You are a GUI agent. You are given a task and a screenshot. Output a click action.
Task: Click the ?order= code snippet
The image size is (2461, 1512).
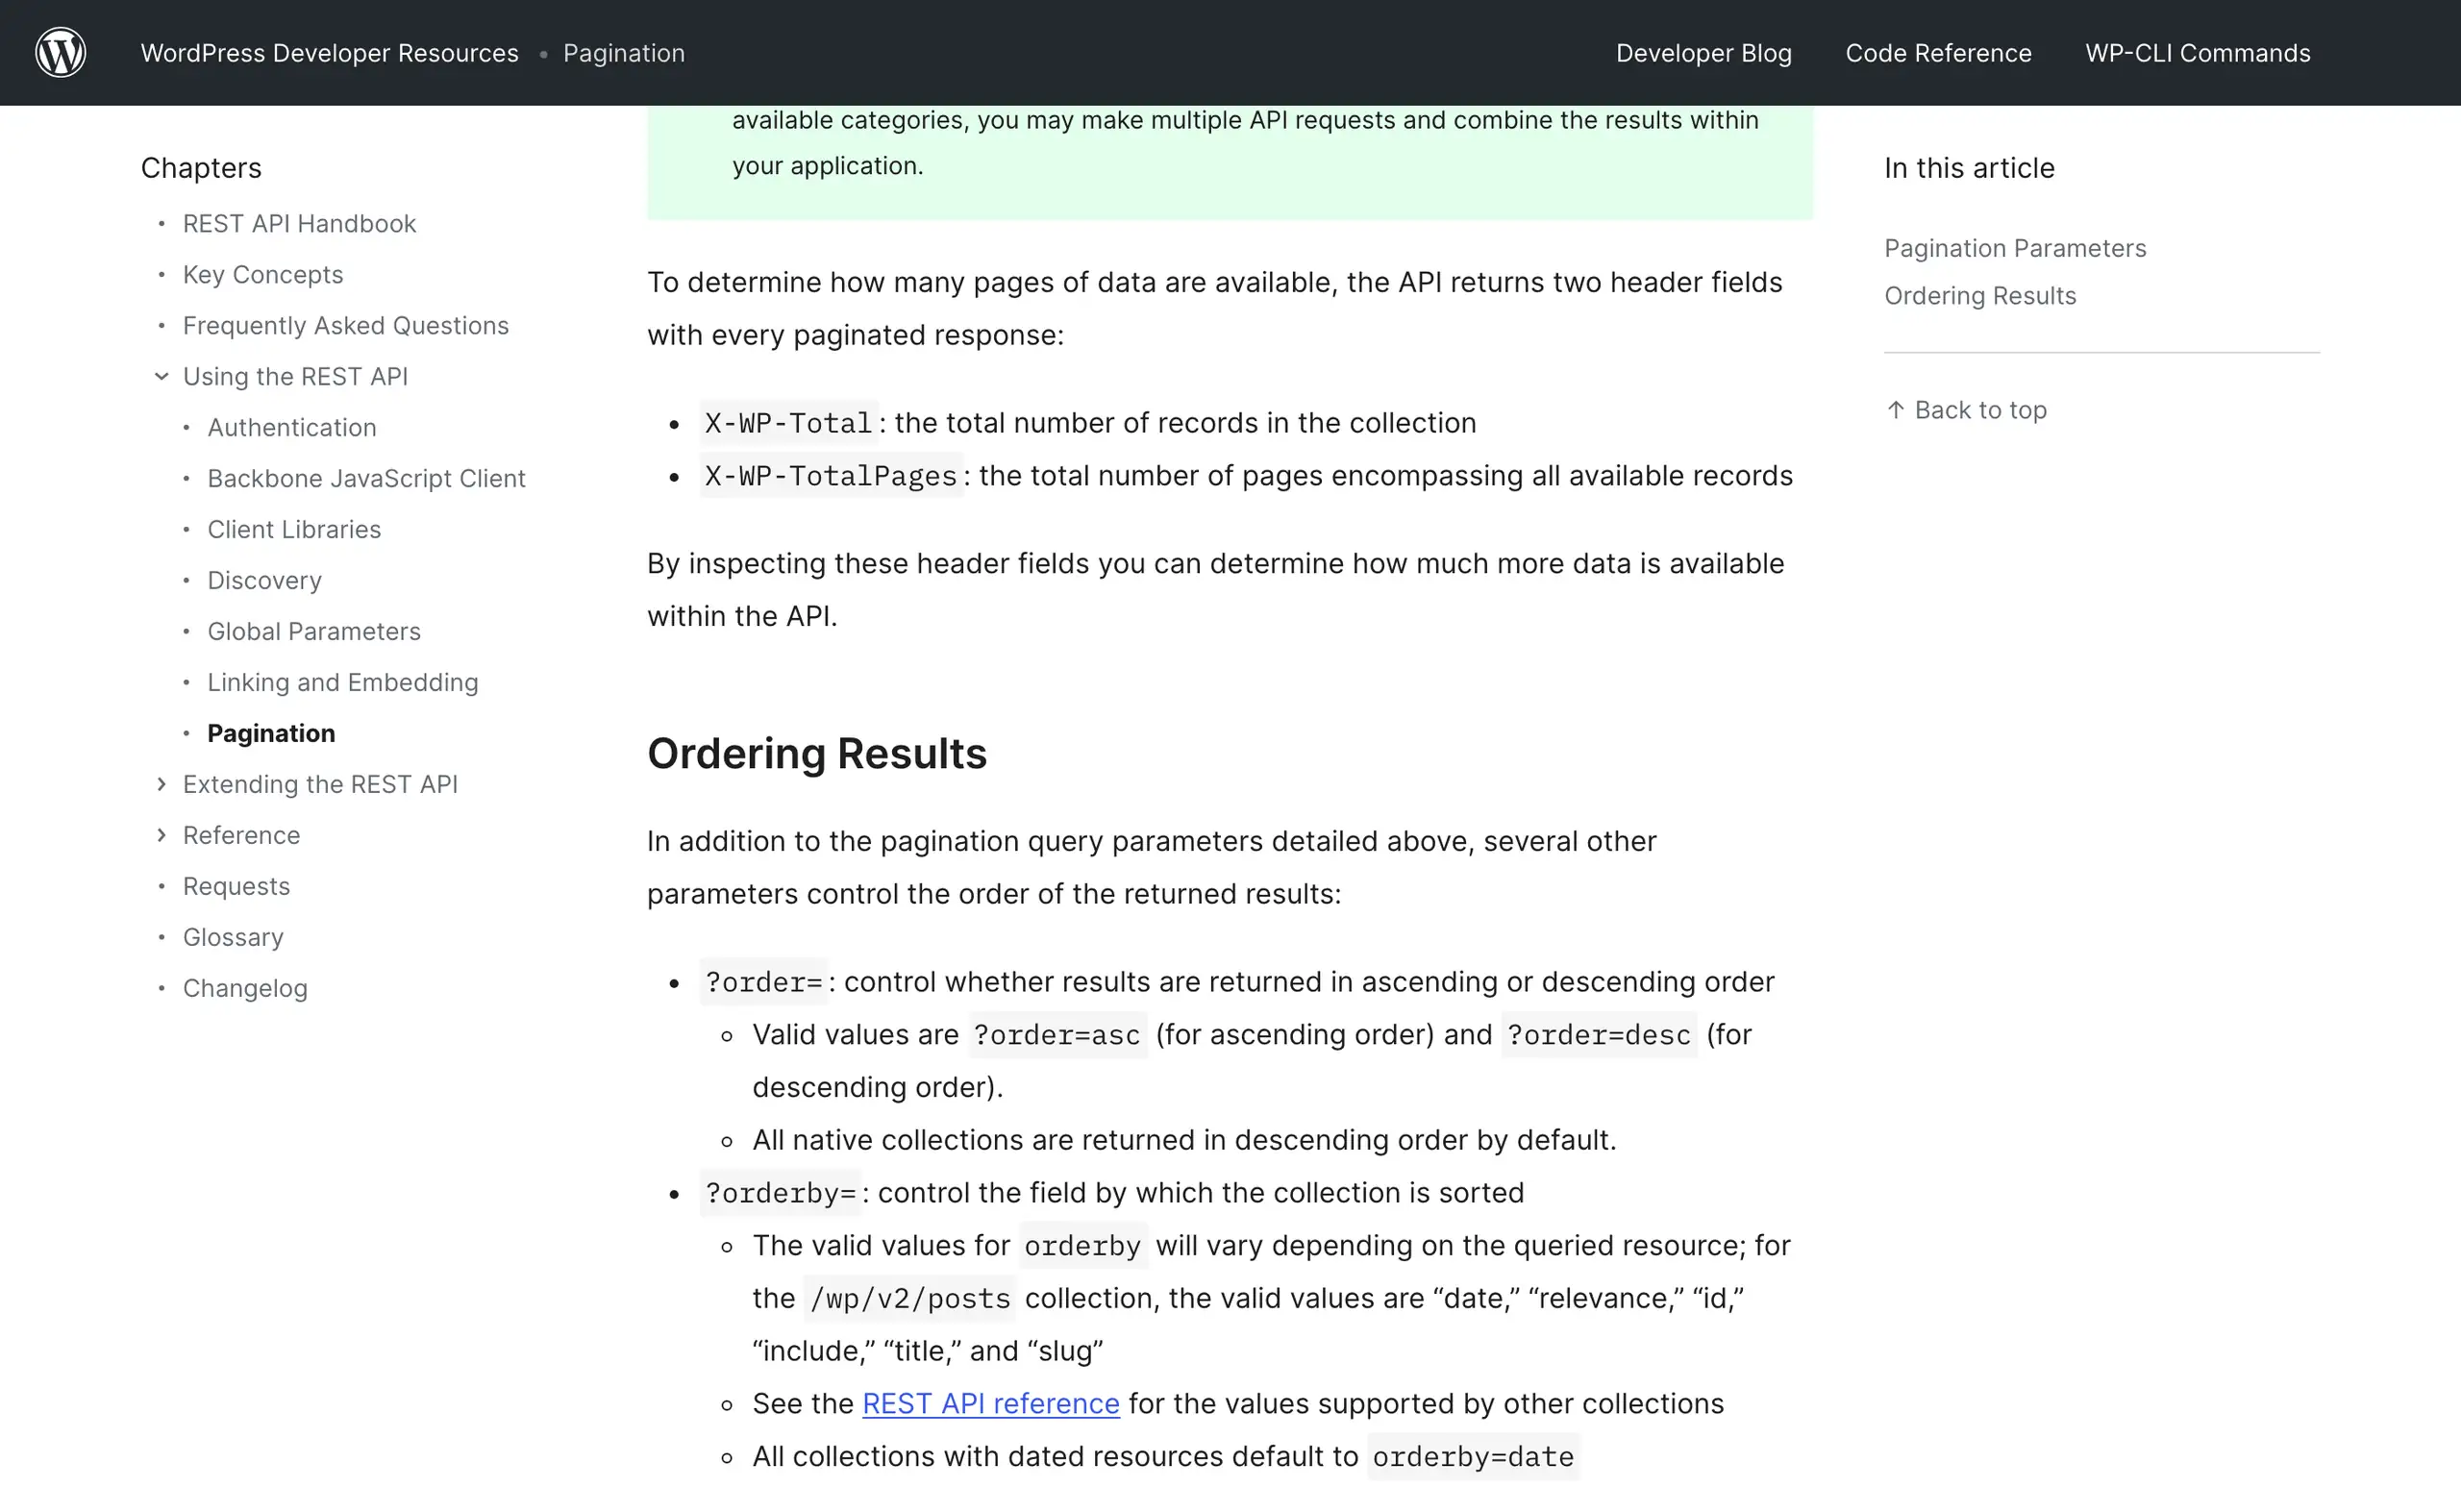(763, 982)
